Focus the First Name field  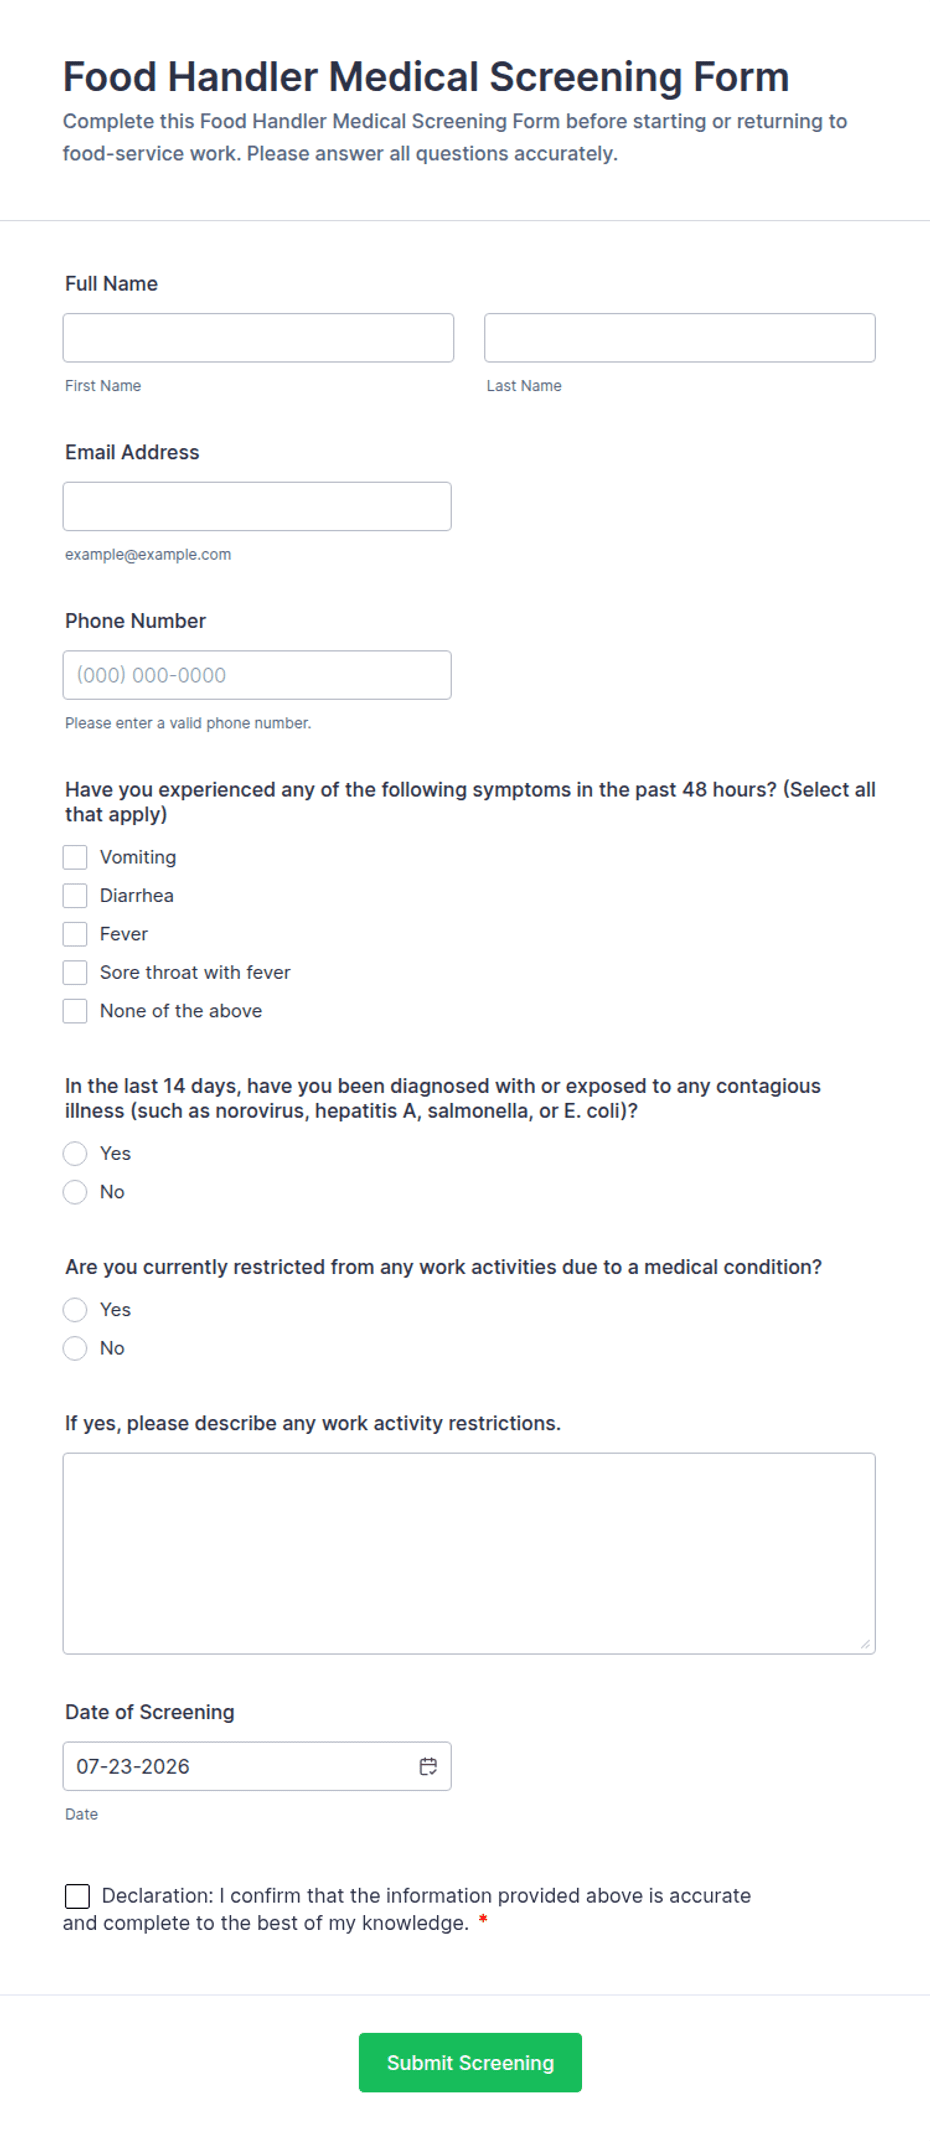(x=258, y=338)
